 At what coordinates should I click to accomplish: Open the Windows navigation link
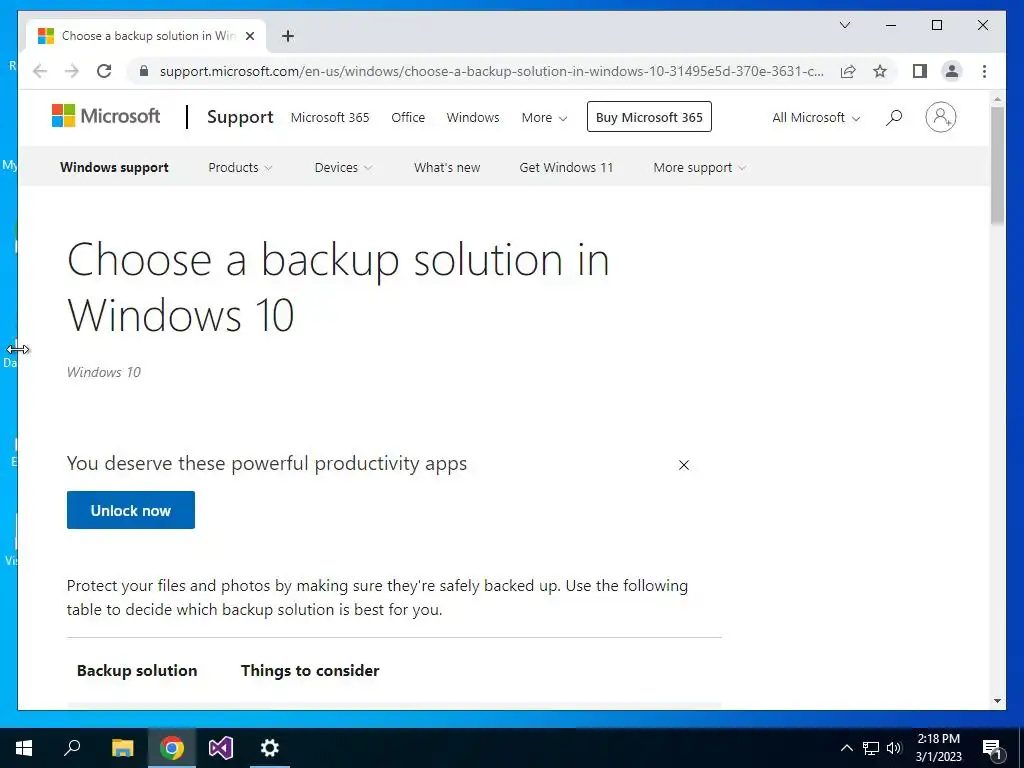click(473, 118)
